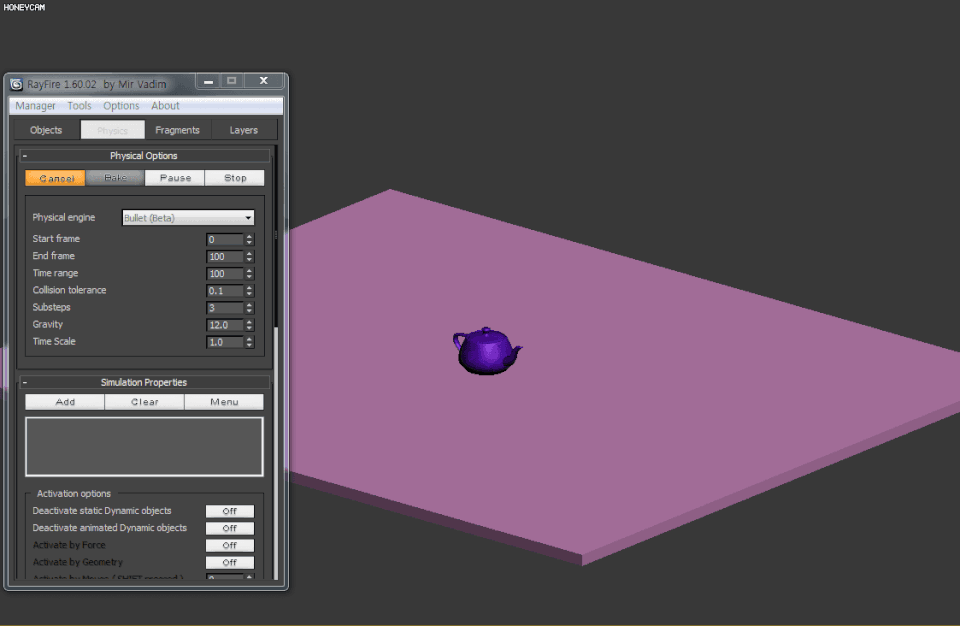Click the RayFire window title icon

point(17,84)
